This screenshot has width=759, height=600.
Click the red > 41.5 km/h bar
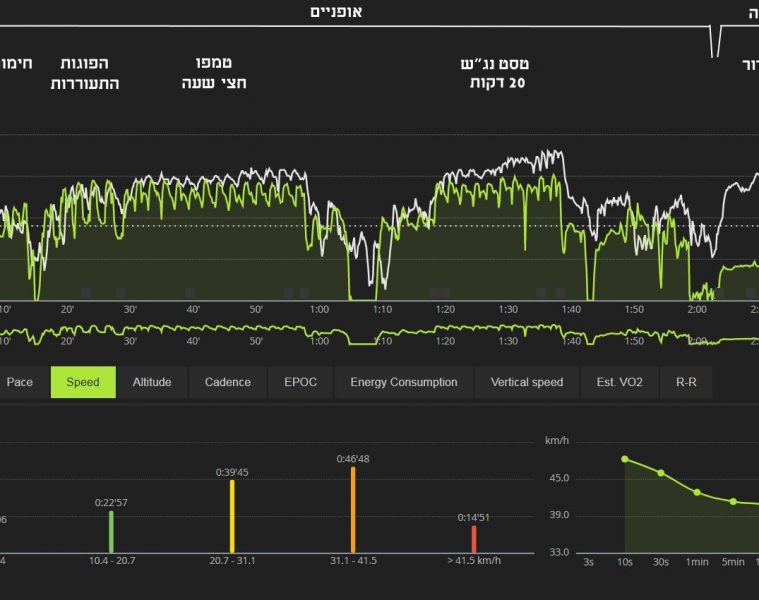[474, 539]
